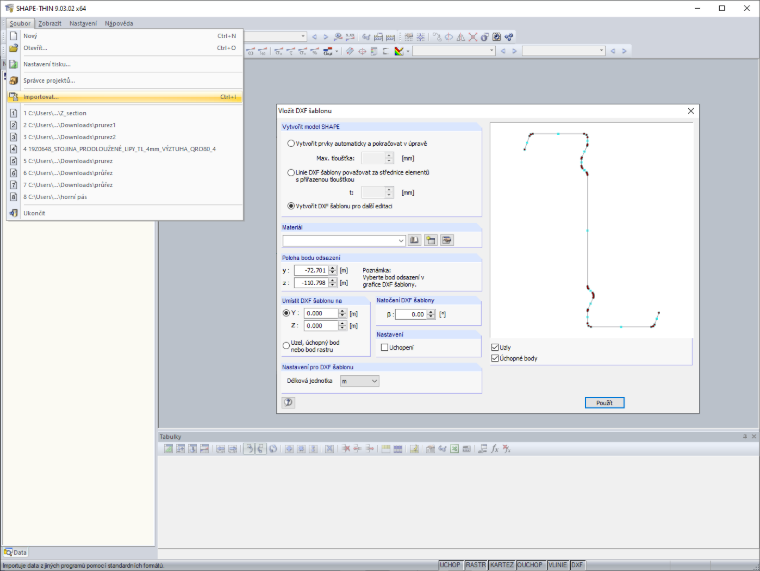
Task: Open the material library book icon
Action: pyautogui.click(x=414, y=240)
